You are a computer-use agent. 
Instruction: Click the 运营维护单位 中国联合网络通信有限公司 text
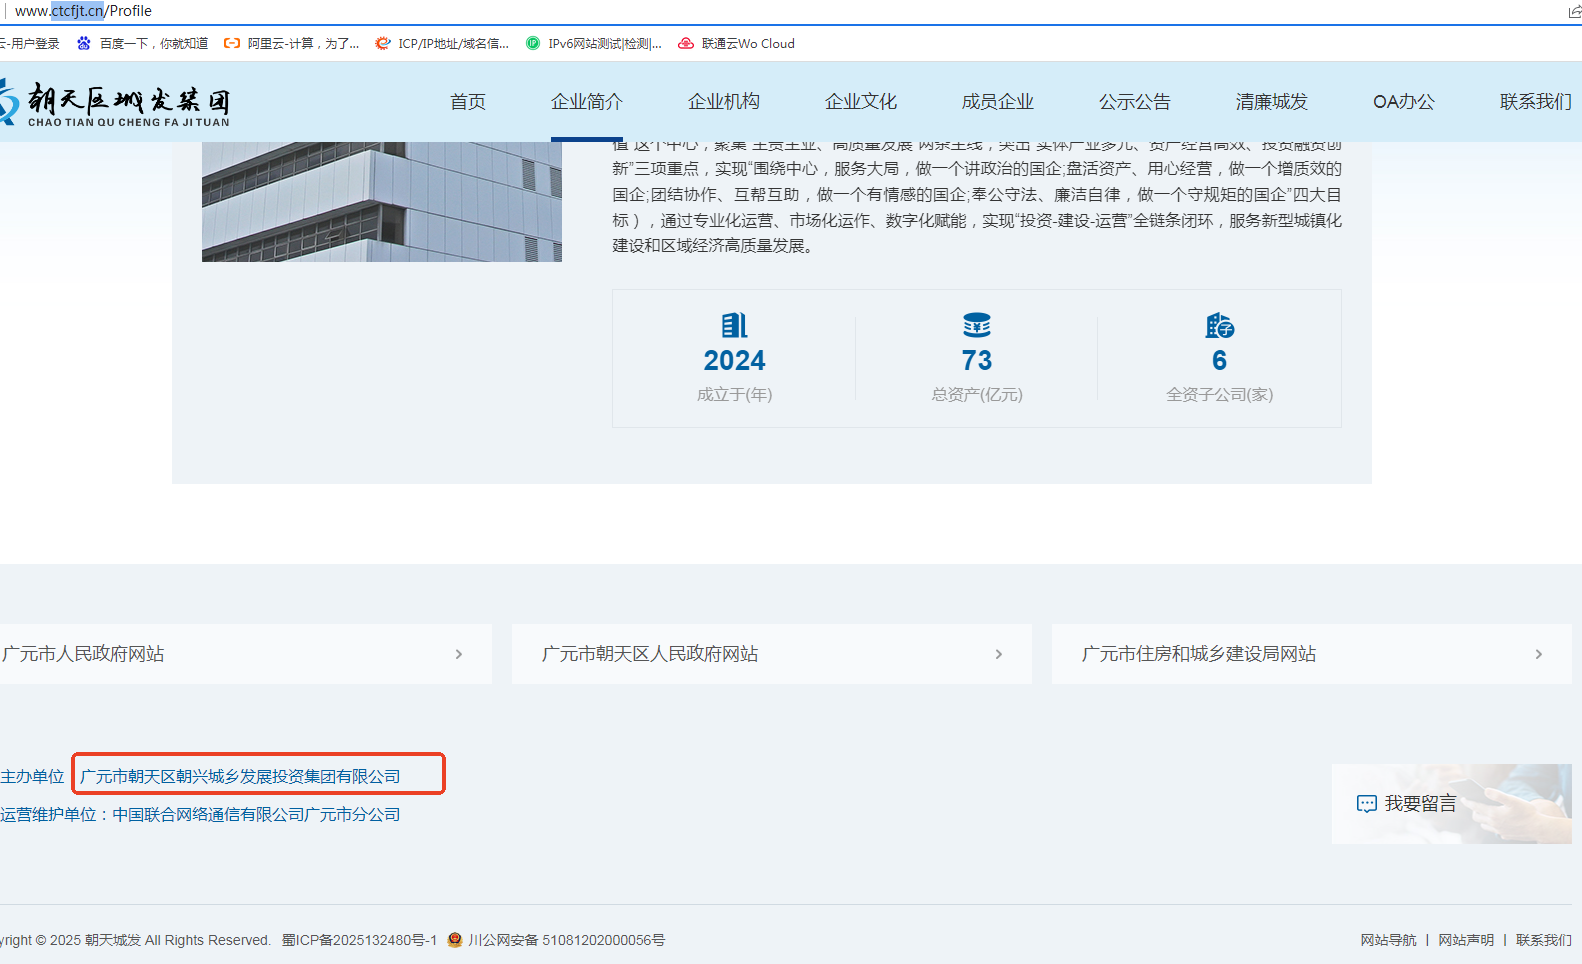(200, 814)
